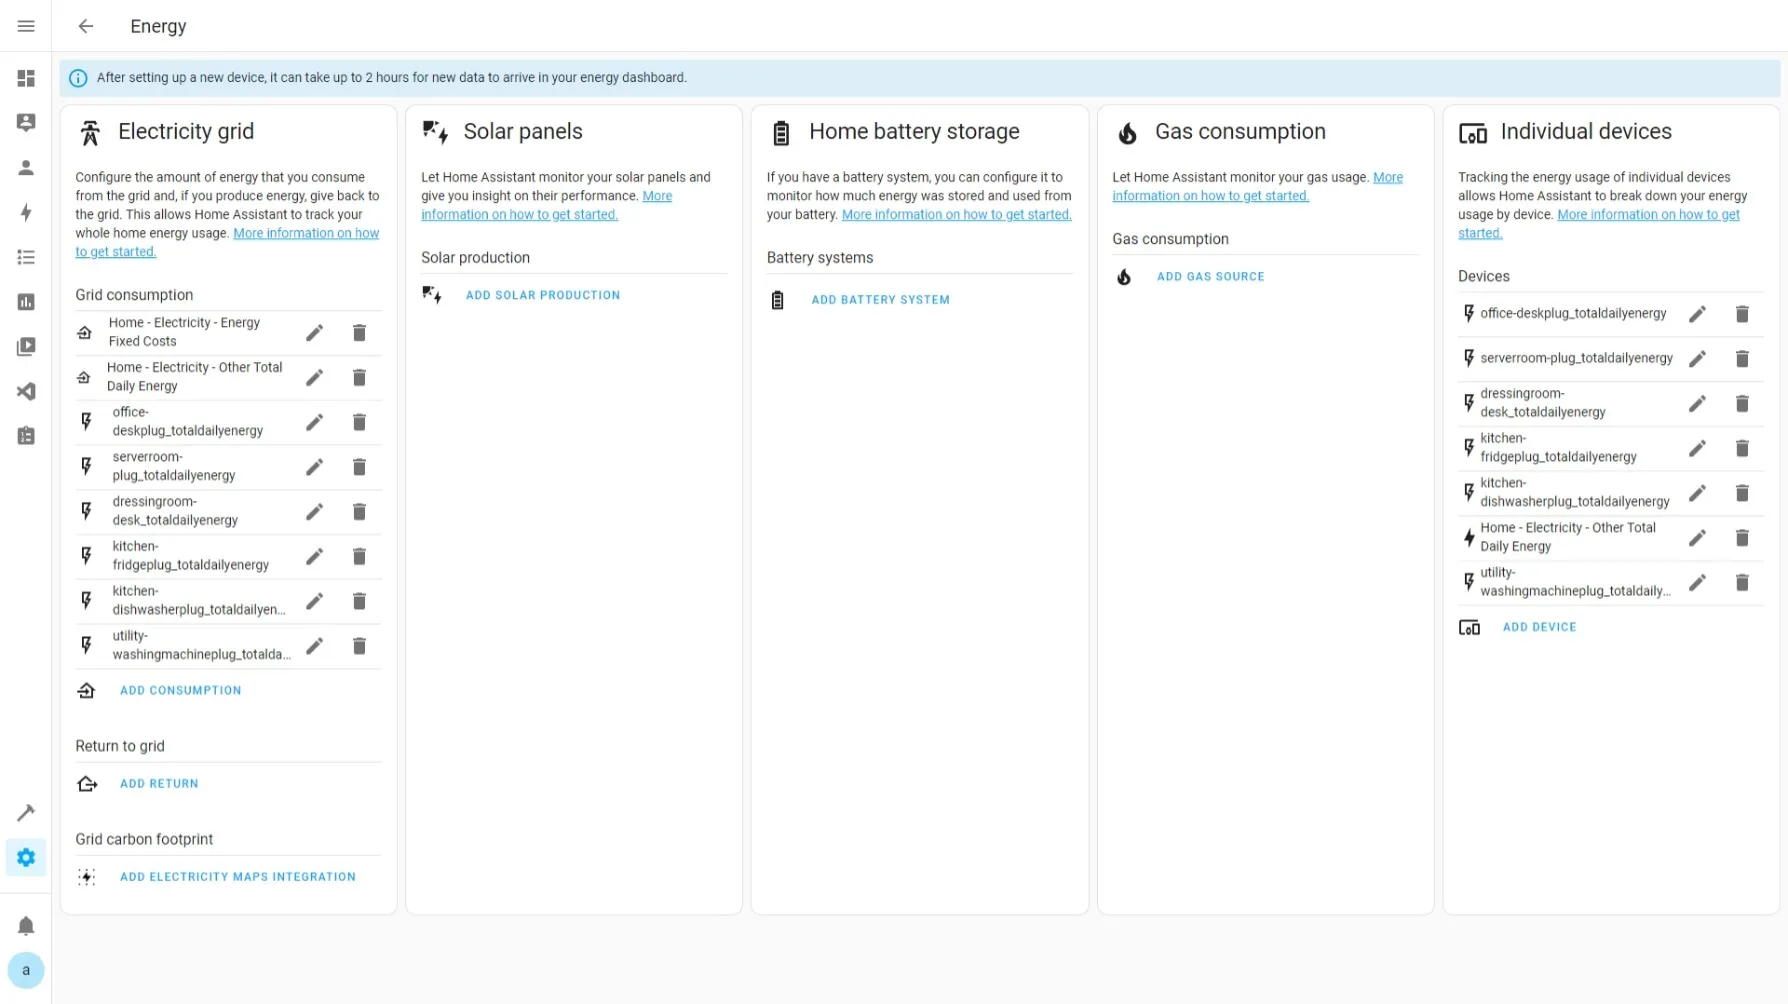Click ADD RETURN button
Image resolution: width=1788 pixels, height=1004 pixels.
click(159, 784)
